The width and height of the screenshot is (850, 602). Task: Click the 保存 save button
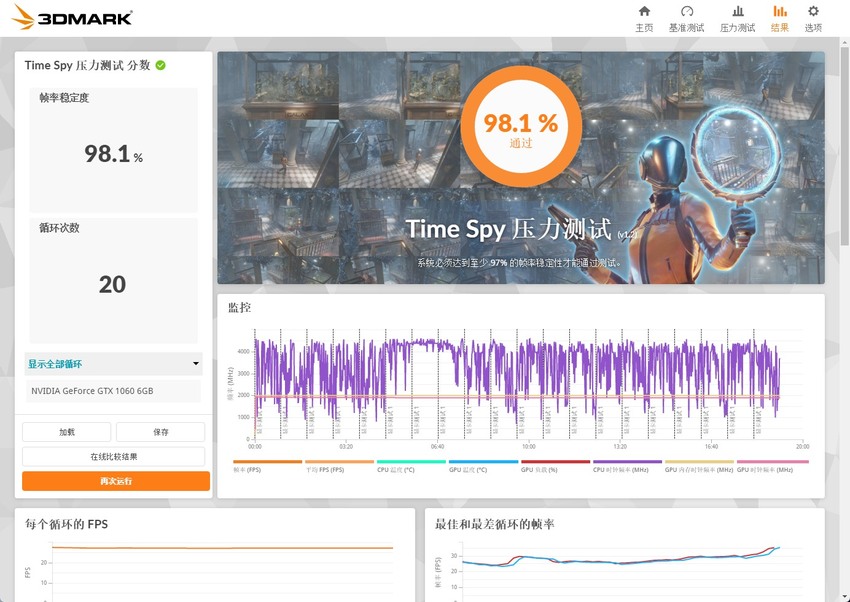pyautogui.click(x=160, y=432)
